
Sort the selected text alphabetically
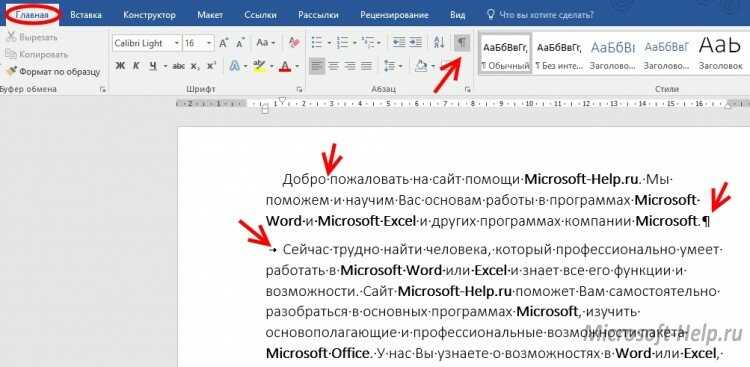(439, 43)
